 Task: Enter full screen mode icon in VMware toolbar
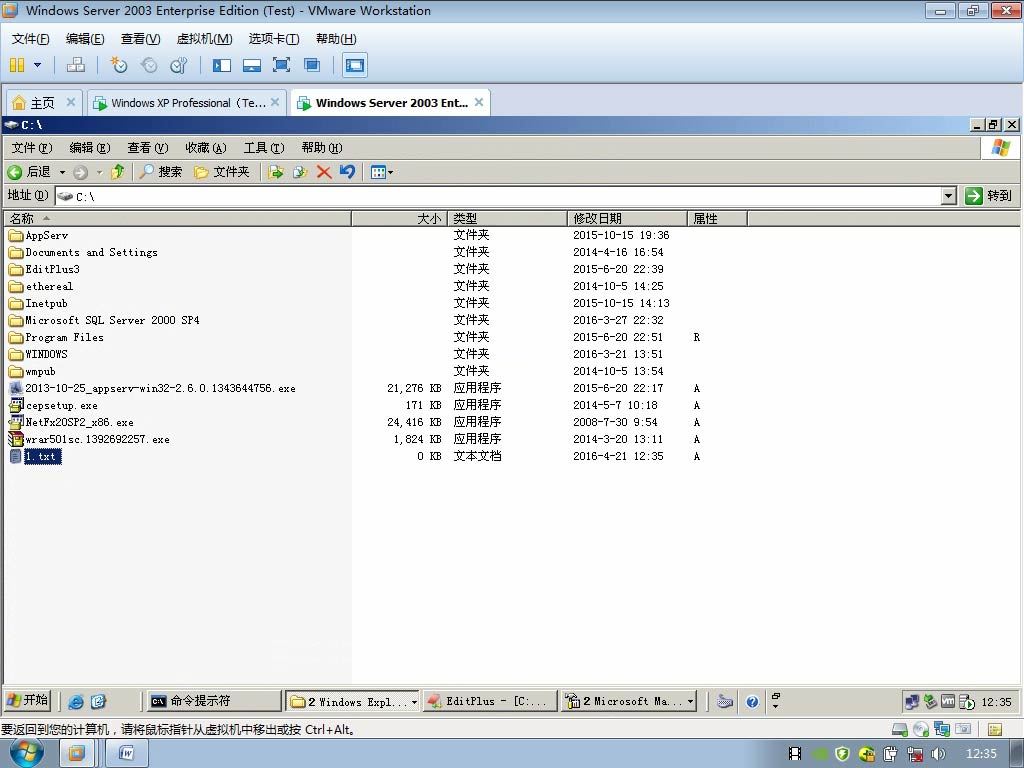[281, 65]
